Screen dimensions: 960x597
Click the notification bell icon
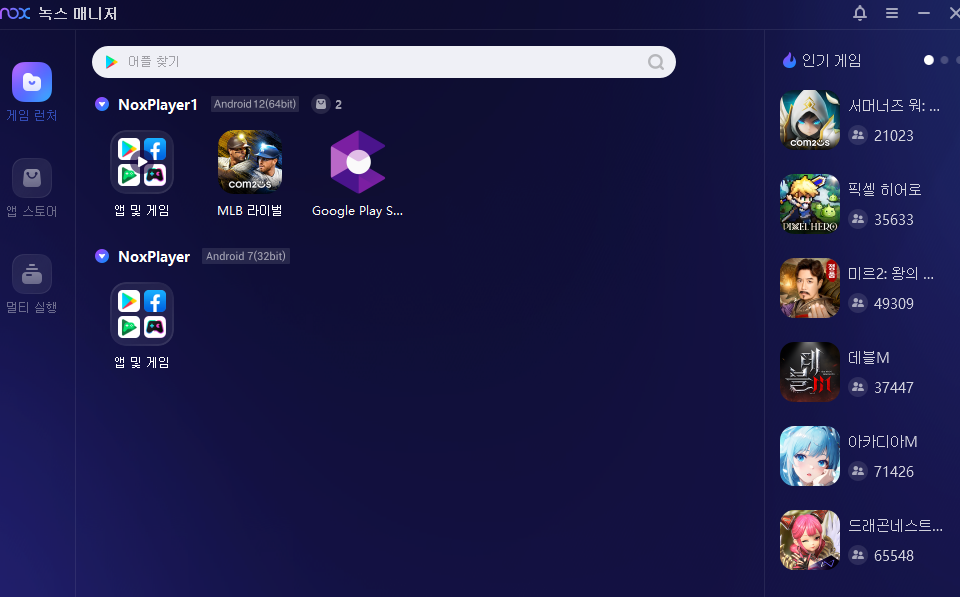(x=860, y=13)
